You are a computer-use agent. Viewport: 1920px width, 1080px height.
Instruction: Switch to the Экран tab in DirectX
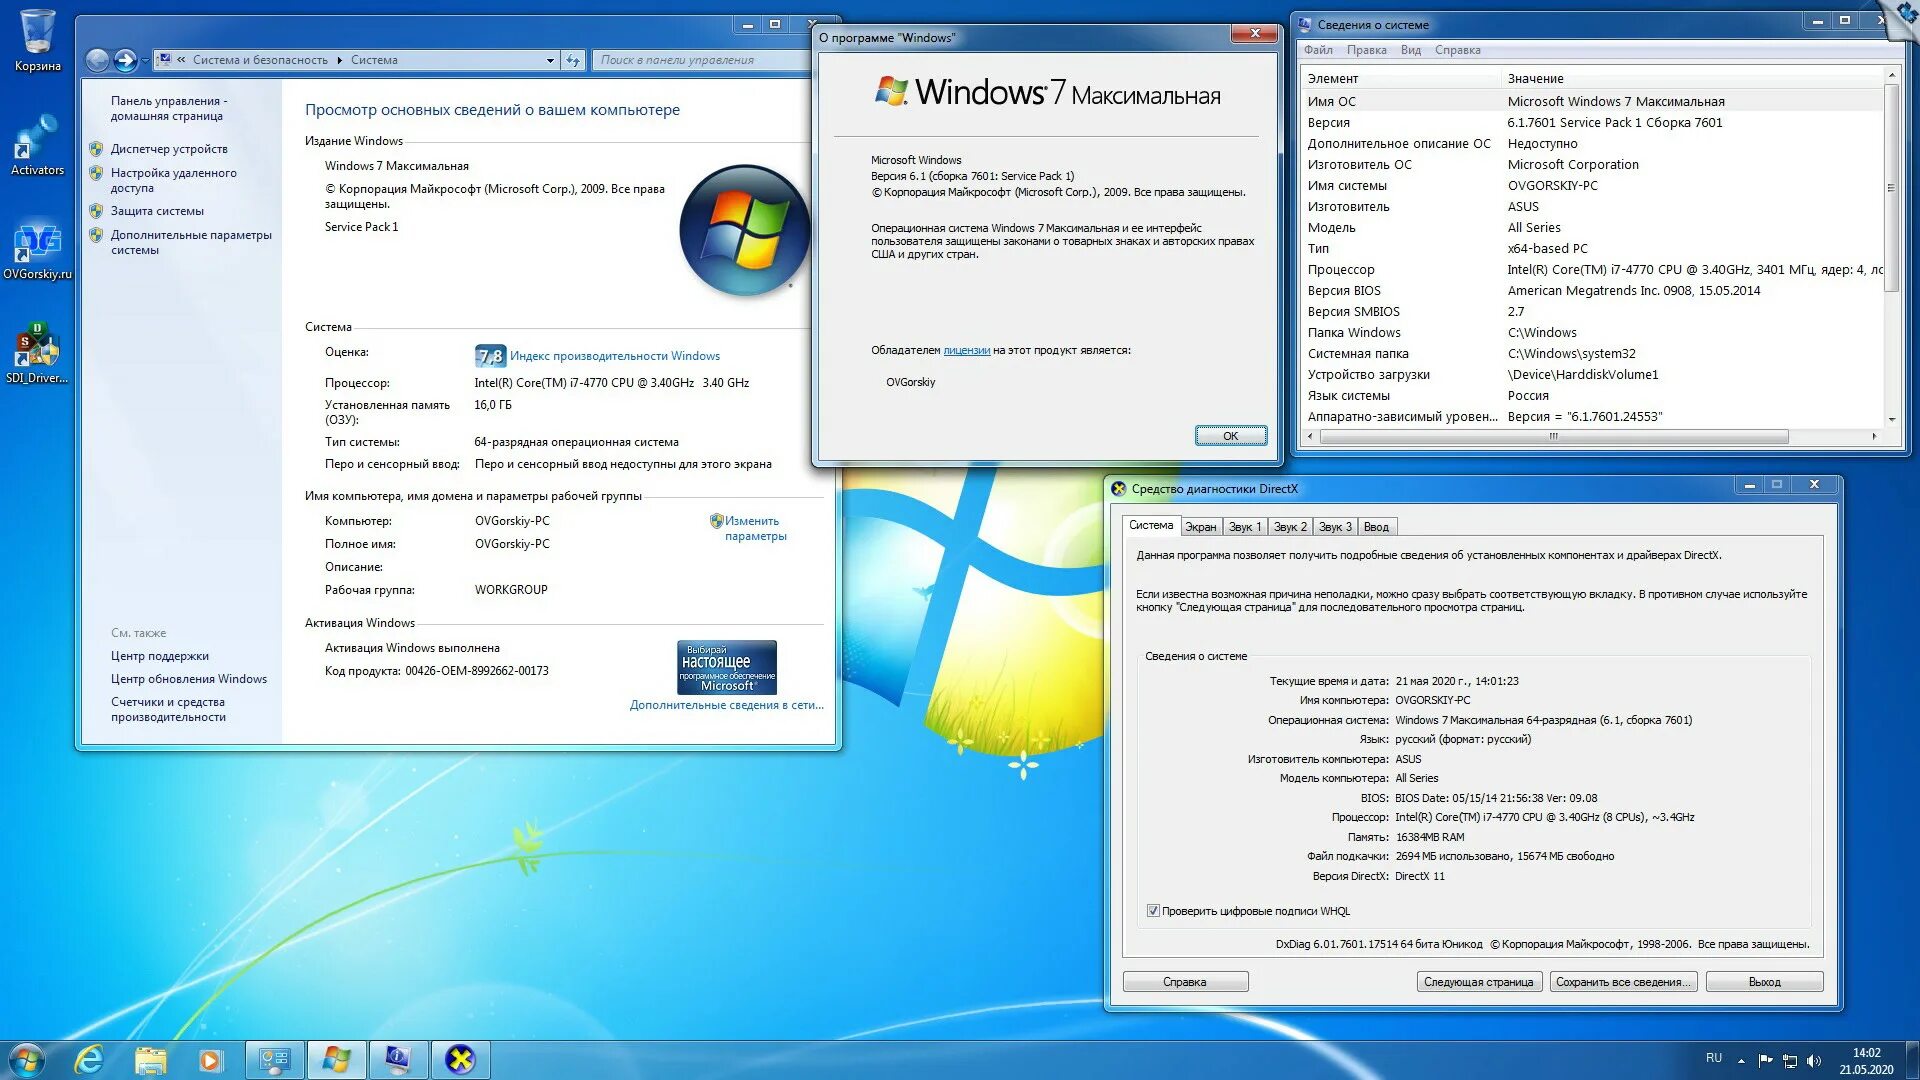[1200, 527]
